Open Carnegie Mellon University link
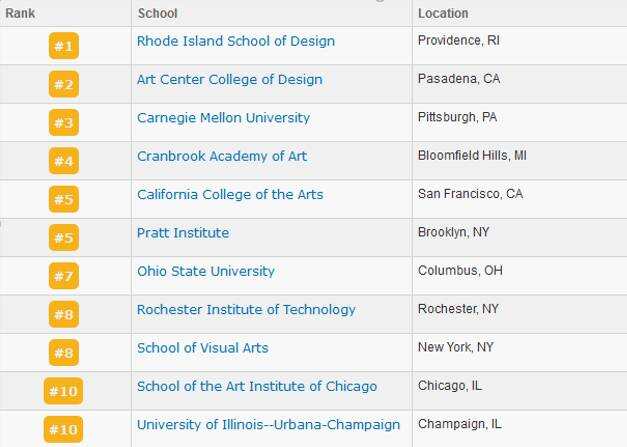Screen dimensions: 627x447 click(x=223, y=118)
